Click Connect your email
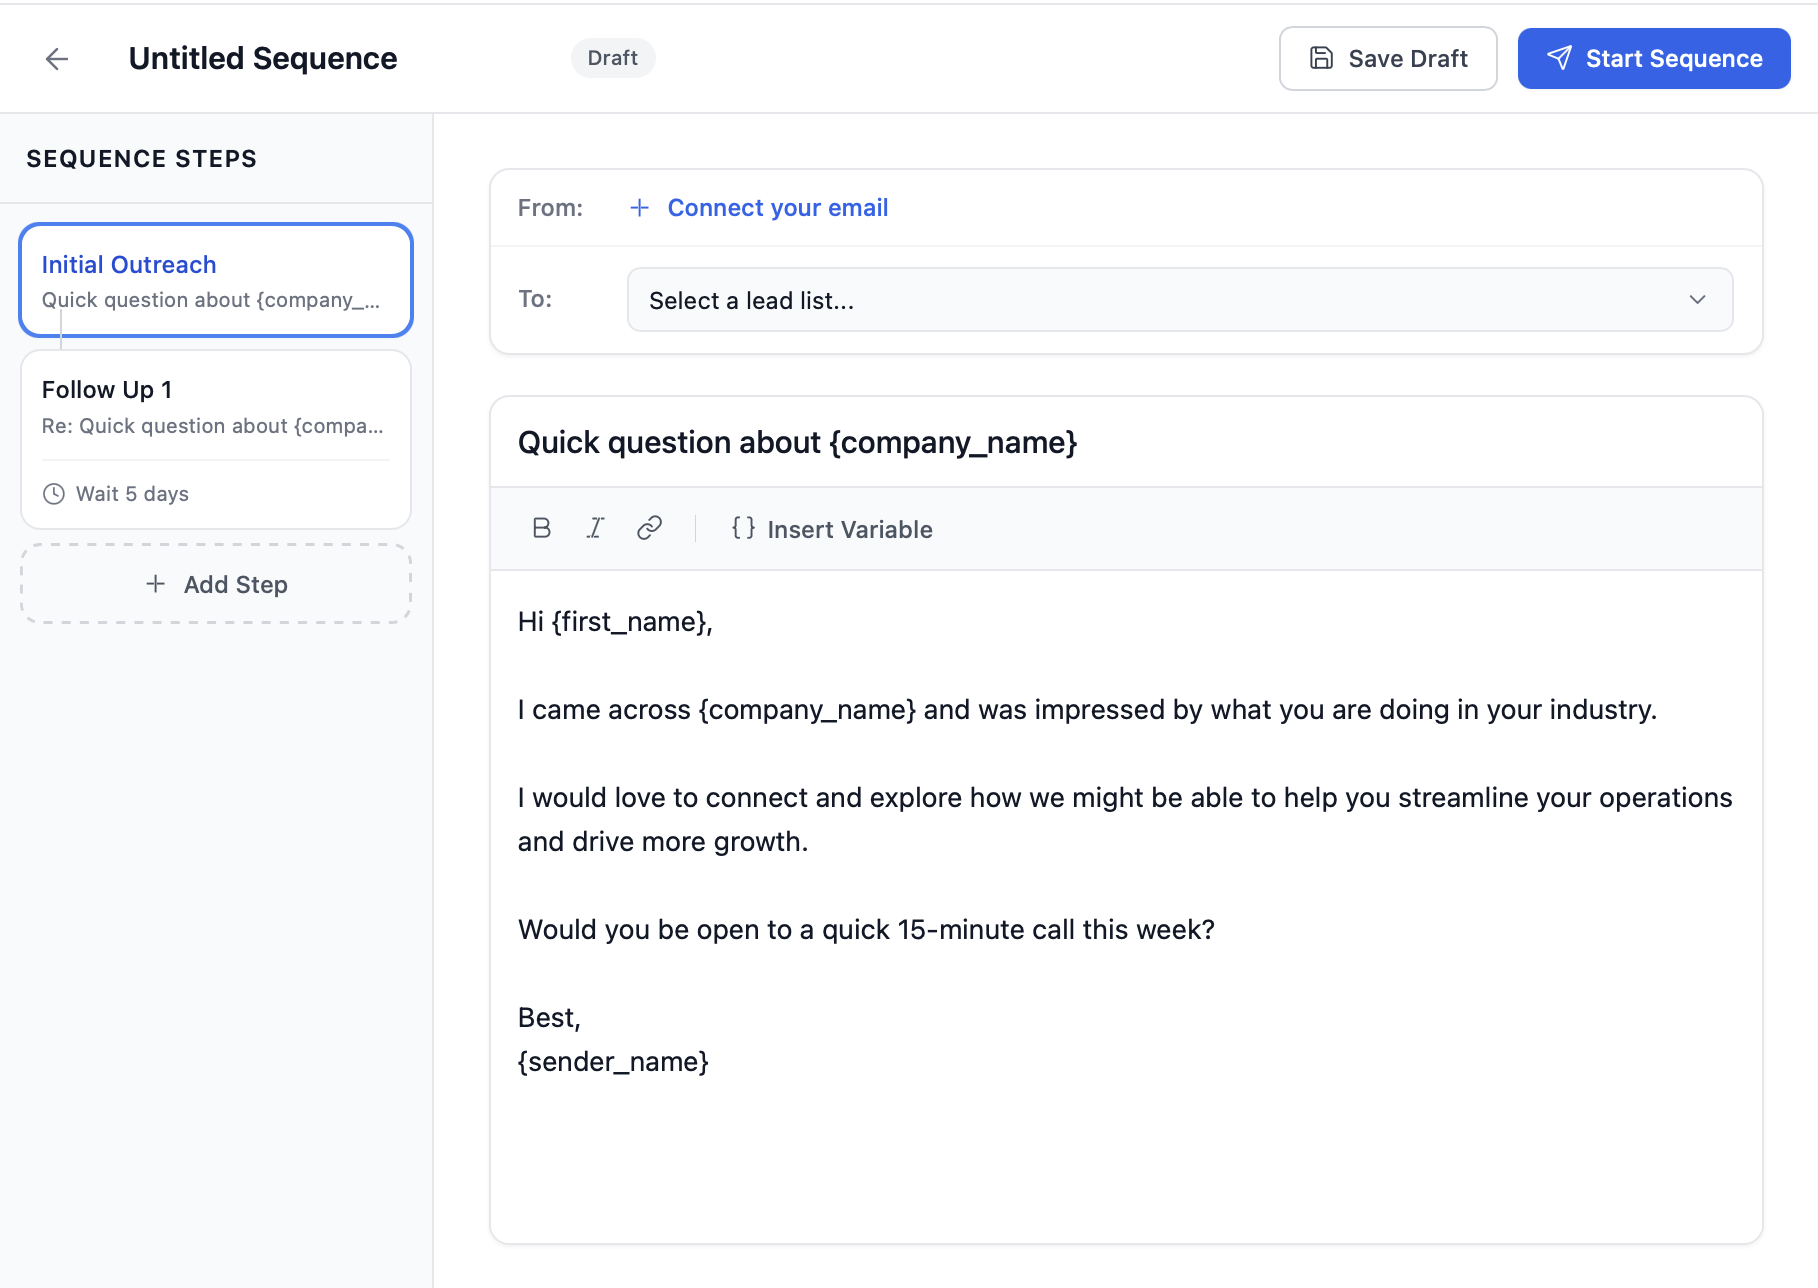 (777, 207)
